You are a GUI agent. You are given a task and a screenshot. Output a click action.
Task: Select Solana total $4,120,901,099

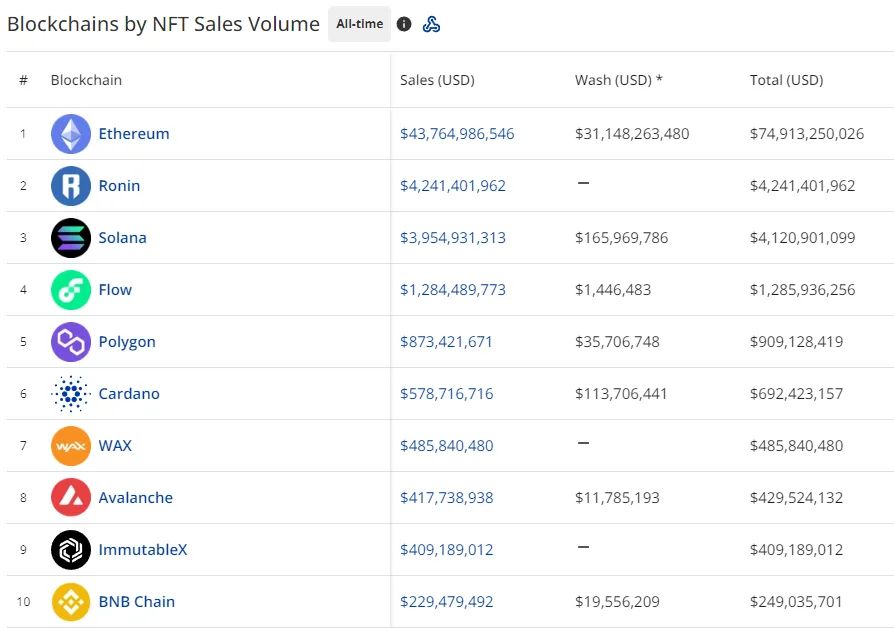click(803, 238)
